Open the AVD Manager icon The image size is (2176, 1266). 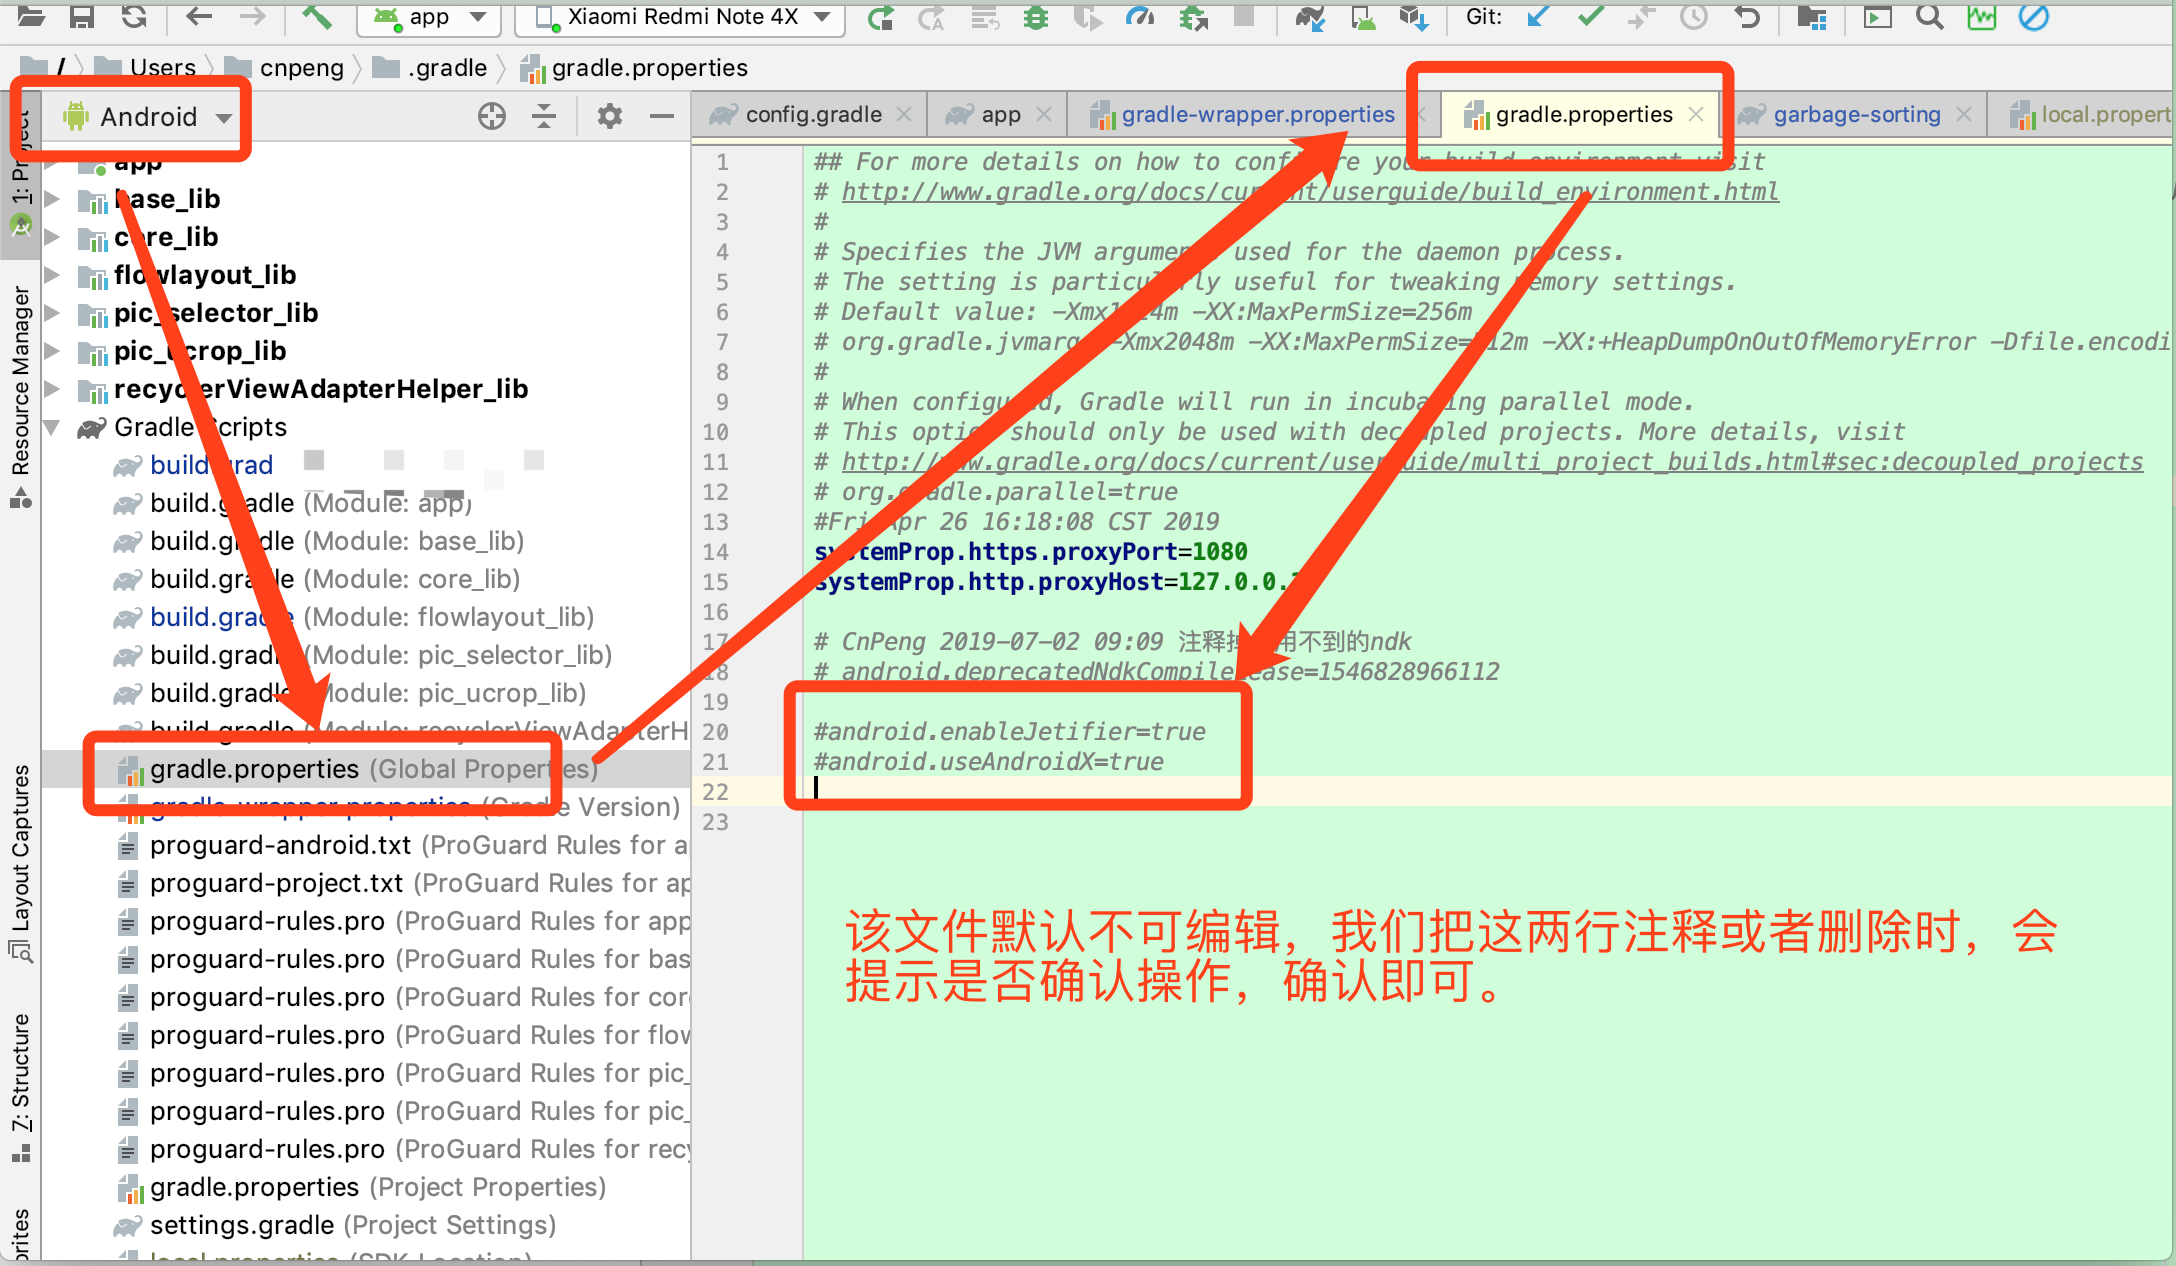click(x=1362, y=17)
